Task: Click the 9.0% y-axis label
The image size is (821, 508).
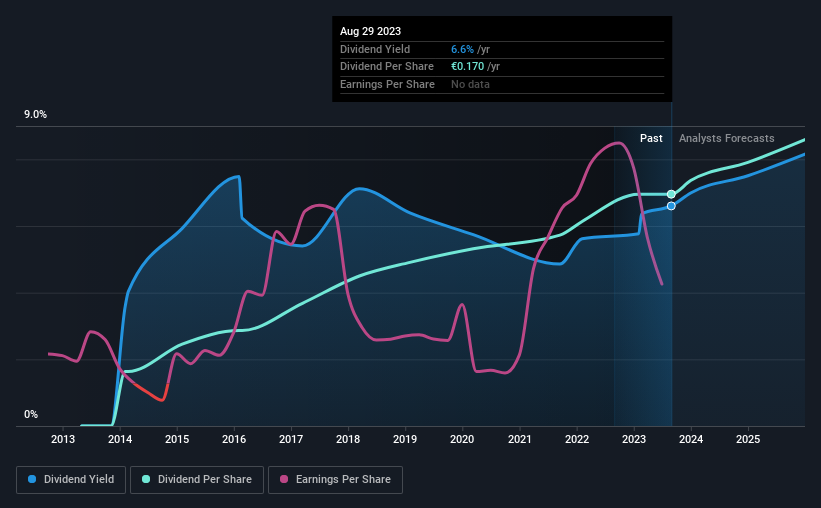Action: coord(36,115)
